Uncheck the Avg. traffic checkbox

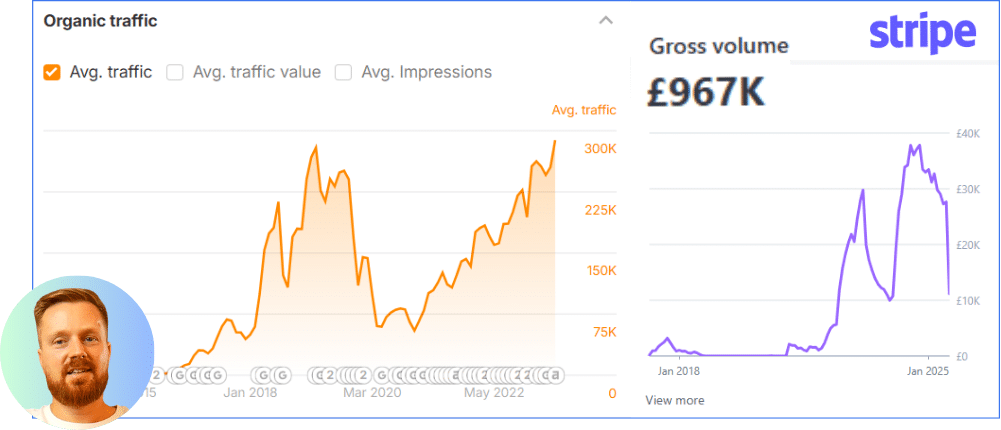[x=51, y=72]
